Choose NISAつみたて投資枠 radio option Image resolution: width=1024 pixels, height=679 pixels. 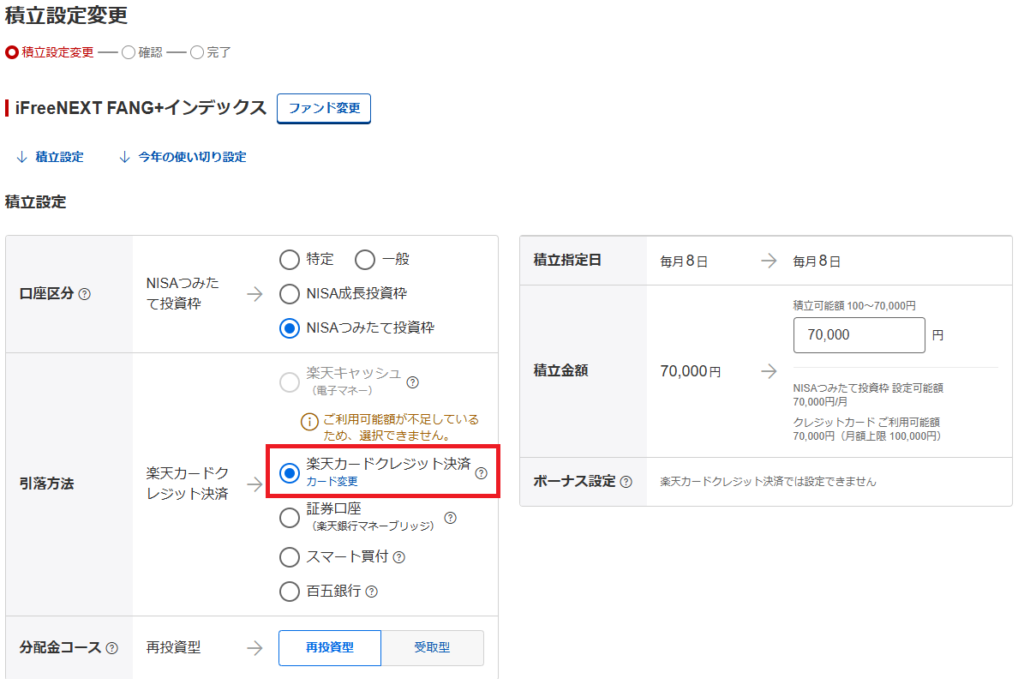click(289, 328)
